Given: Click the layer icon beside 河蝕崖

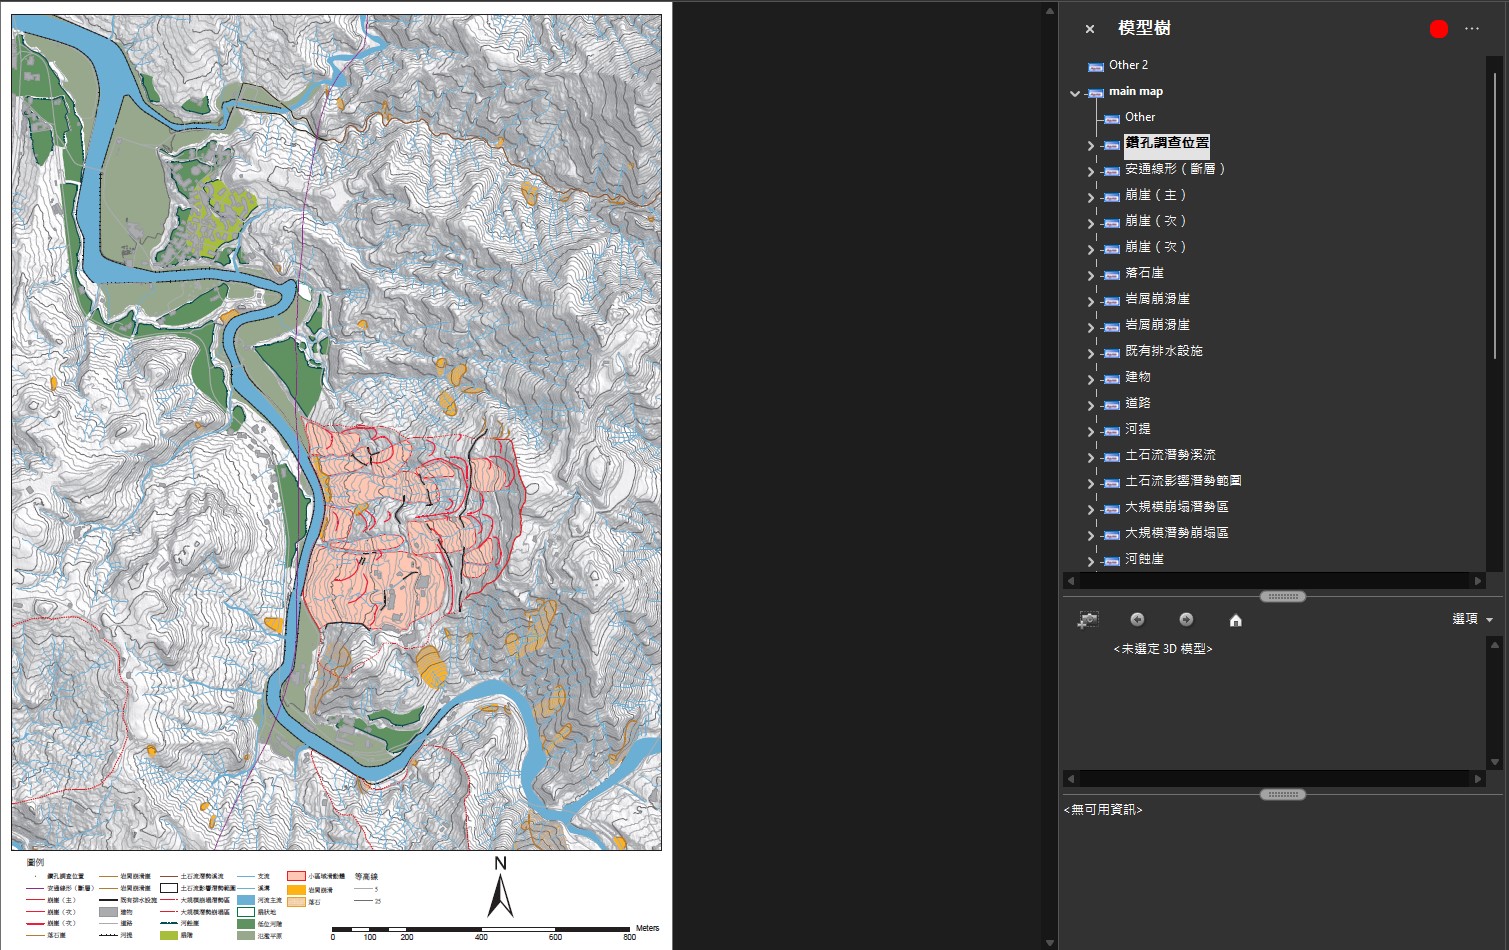Looking at the screenshot, I should click(1112, 560).
